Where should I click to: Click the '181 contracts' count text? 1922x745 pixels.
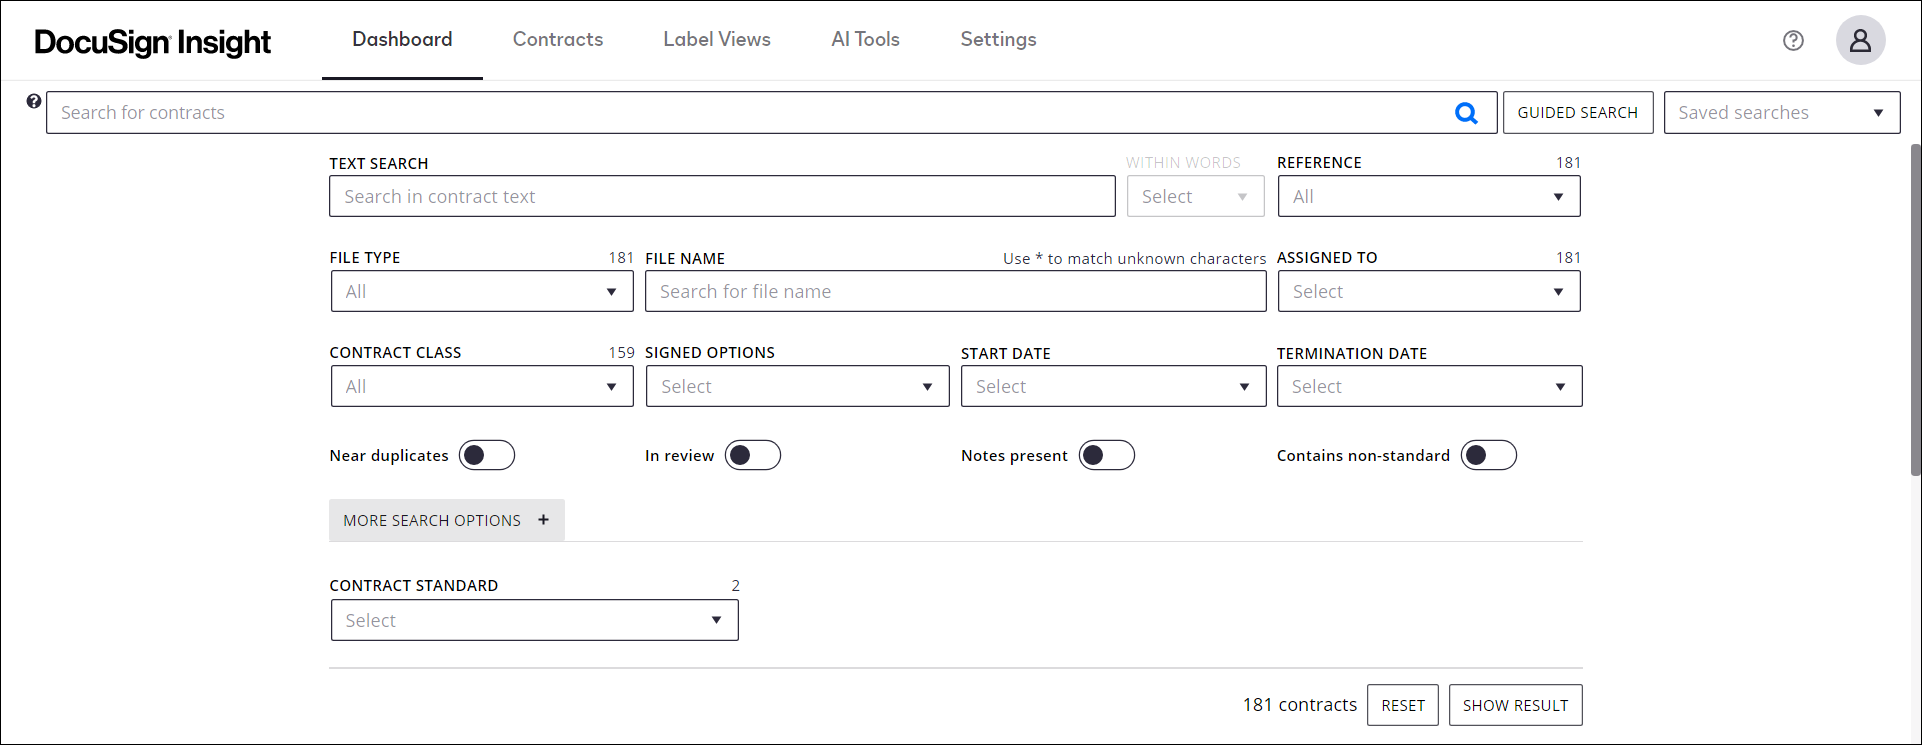1300,705
